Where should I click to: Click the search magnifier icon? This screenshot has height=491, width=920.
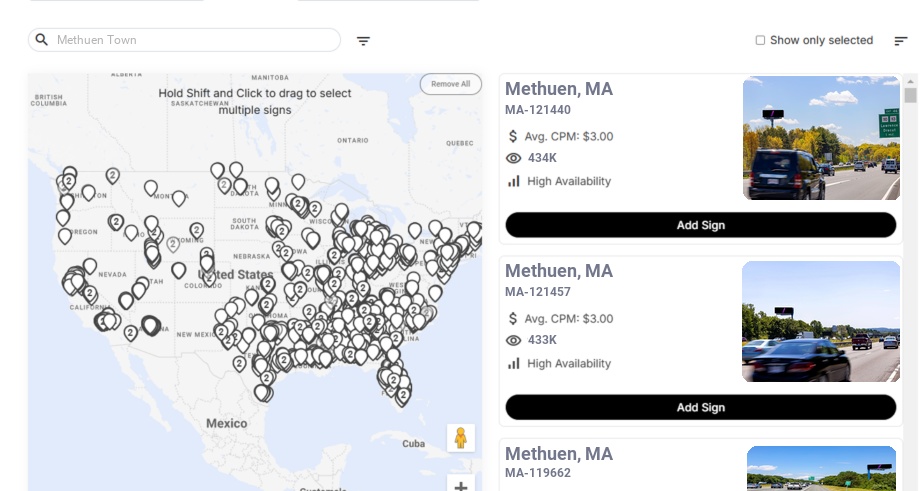(42, 40)
